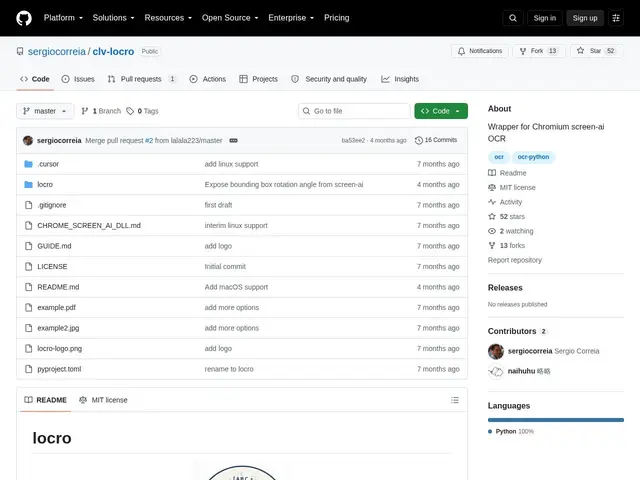
Task: Click the fork icon next to 13 forks
Action: click(x=492, y=245)
